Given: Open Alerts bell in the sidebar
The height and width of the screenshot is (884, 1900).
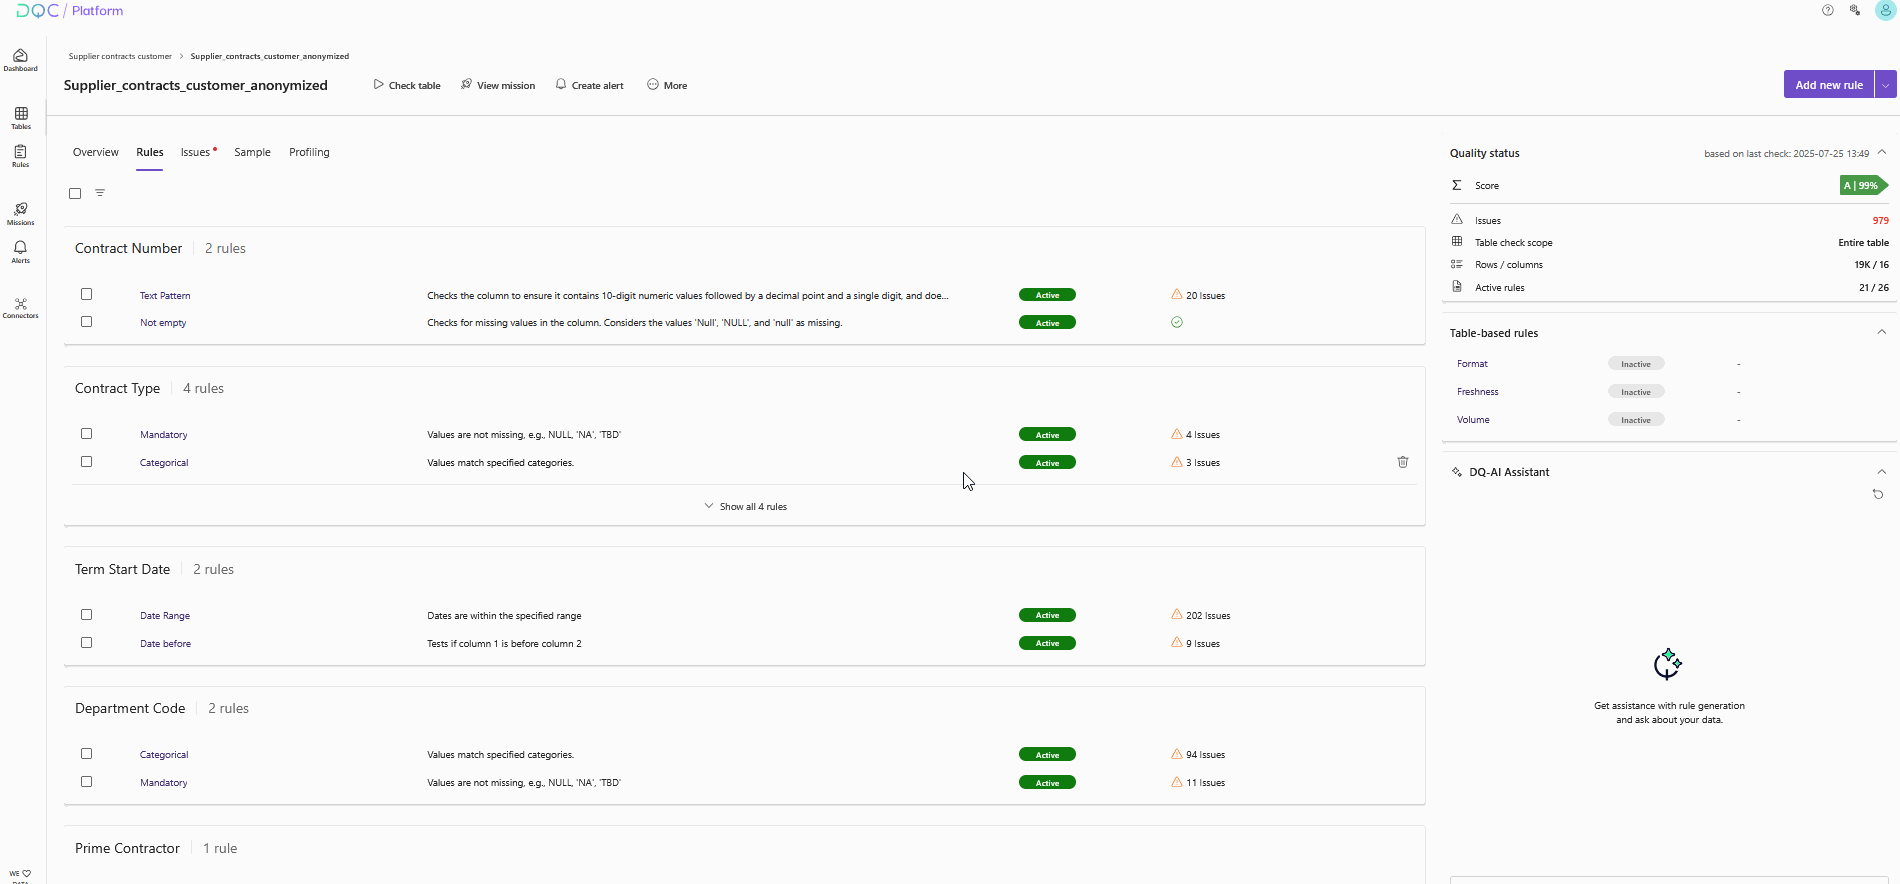Looking at the screenshot, I should point(20,252).
